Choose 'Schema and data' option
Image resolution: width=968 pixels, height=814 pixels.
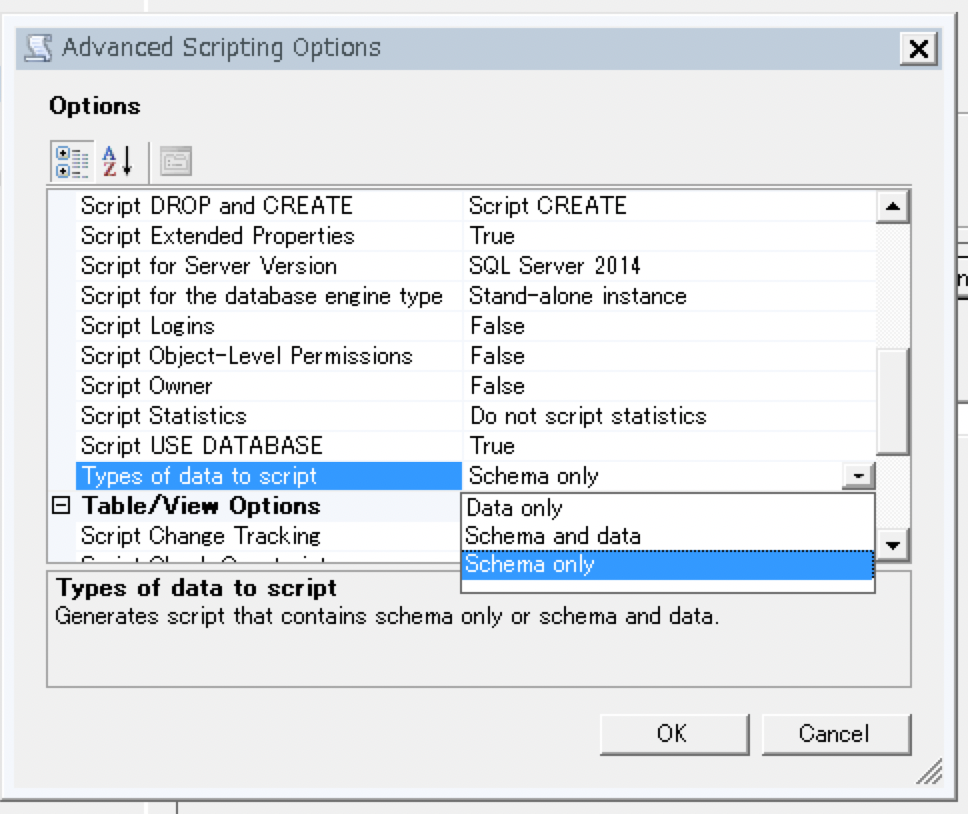pyautogui.click(x=553, y=536)
